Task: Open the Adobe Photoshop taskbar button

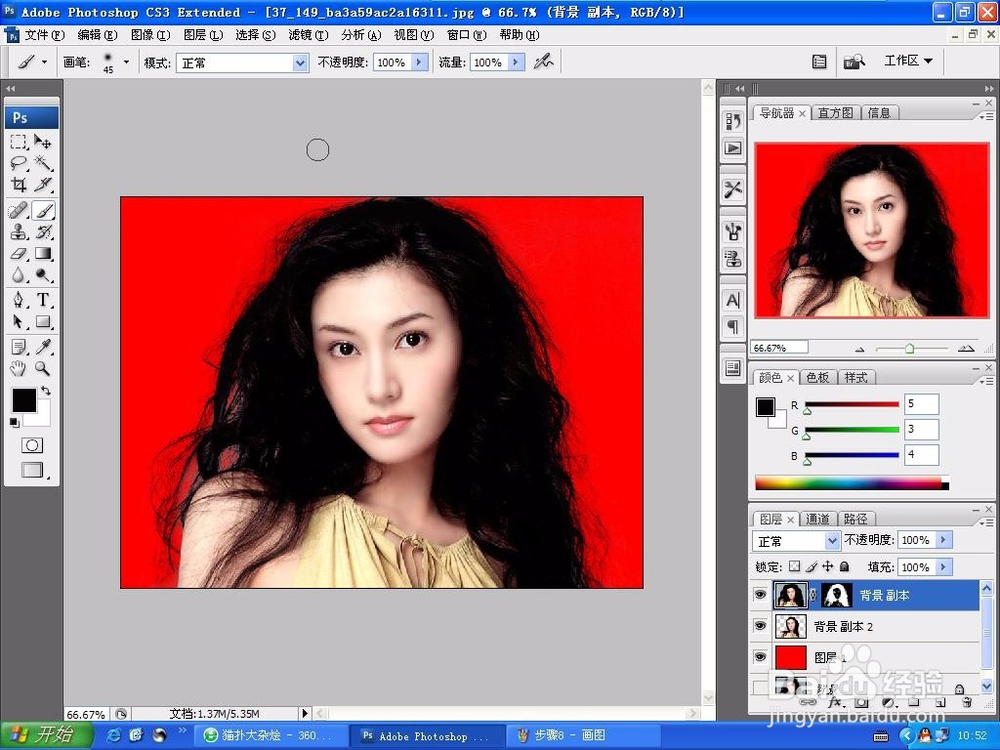Action: pyautogui.click(x=427, y=735)
